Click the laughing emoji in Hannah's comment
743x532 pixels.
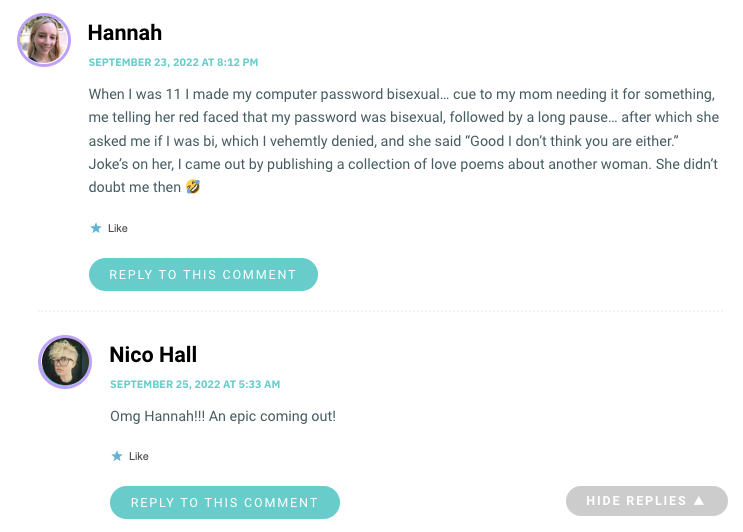(x=193, y=187)
